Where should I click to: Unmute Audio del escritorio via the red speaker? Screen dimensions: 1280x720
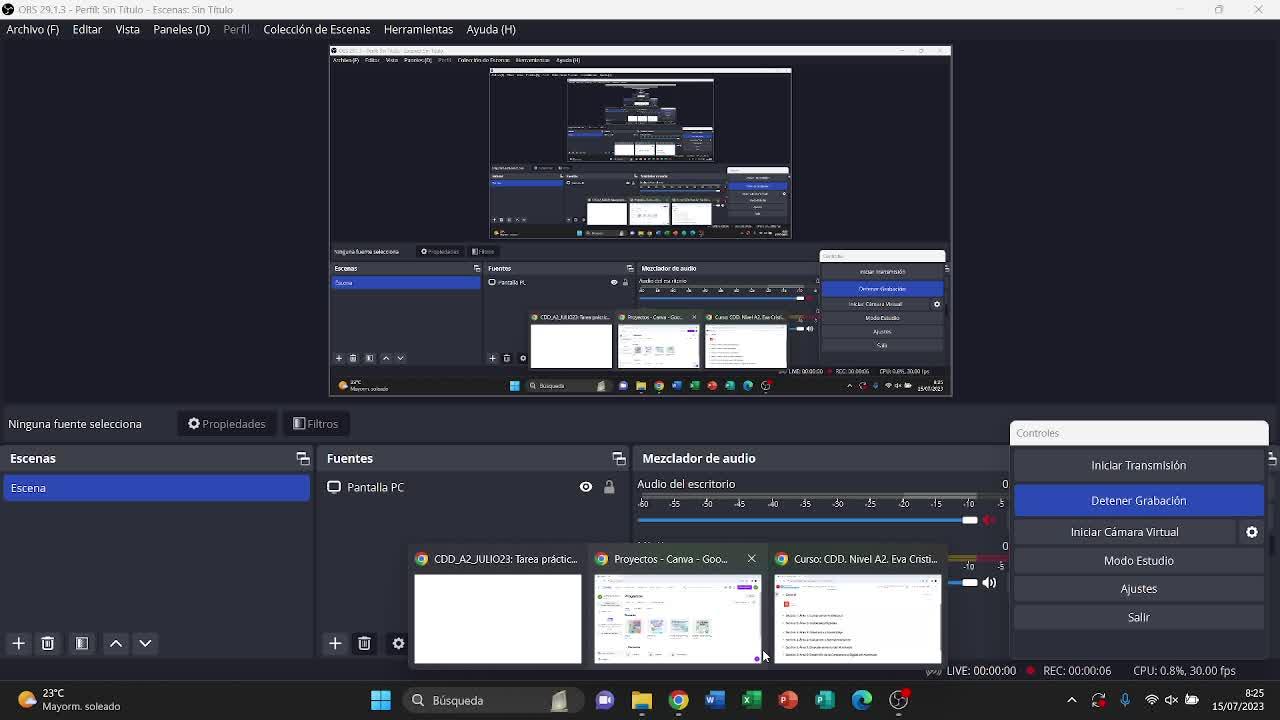pos(989,520)
